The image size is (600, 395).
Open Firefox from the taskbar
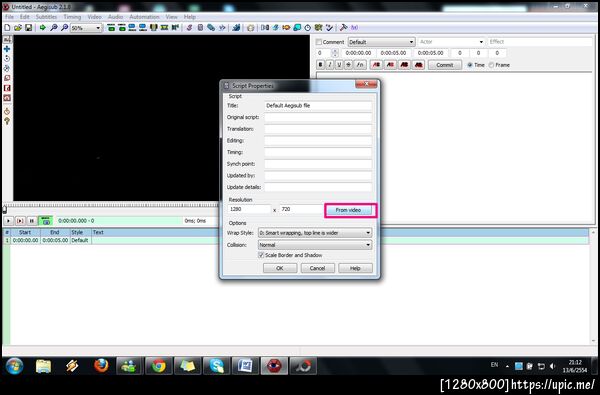coord(101,366)
